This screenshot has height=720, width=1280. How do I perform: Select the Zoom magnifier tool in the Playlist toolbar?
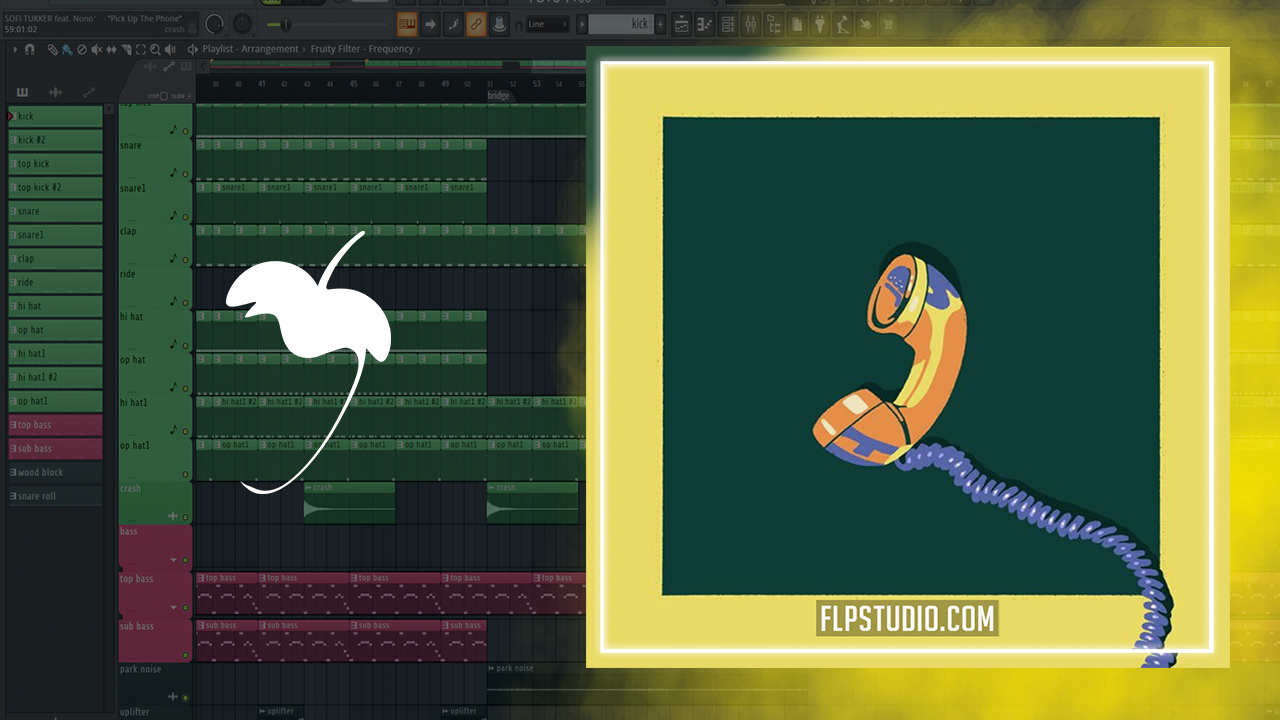(155, 49)
